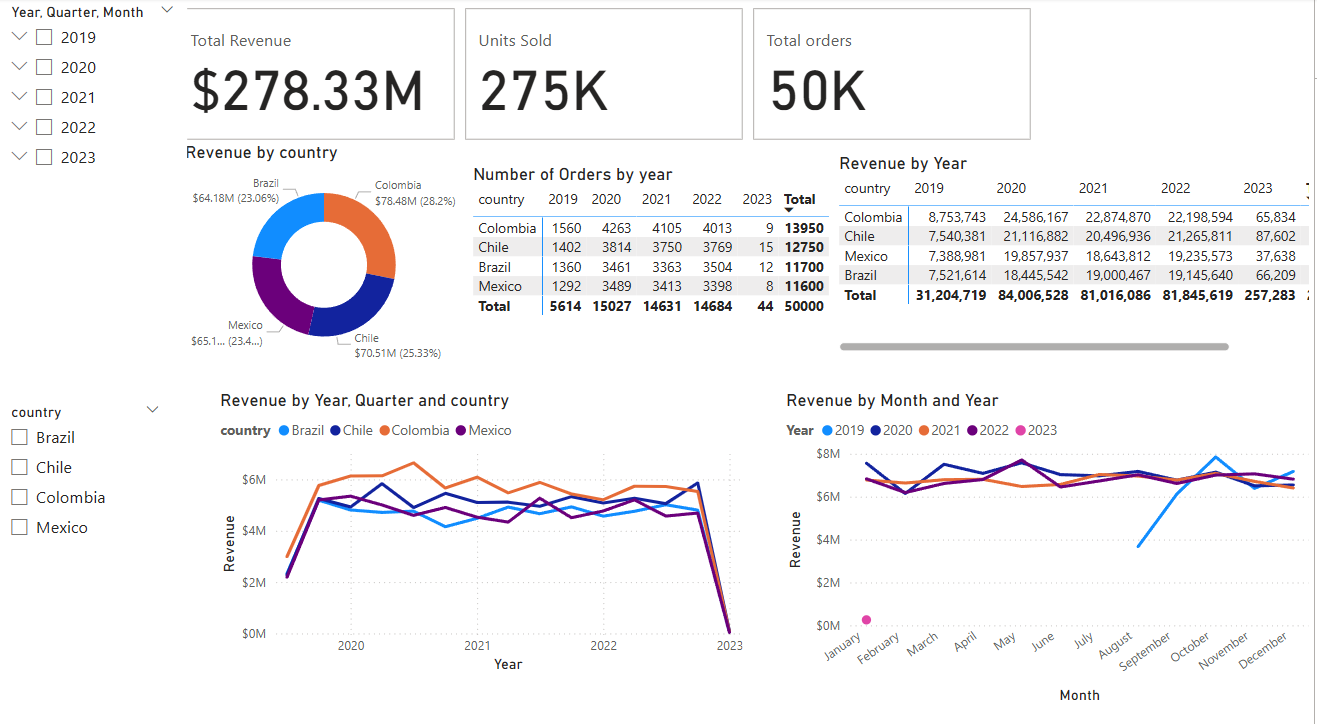Click the horizontal scrollbar under Revenue by Year

pyautogui.click(x=1035, y=346)
